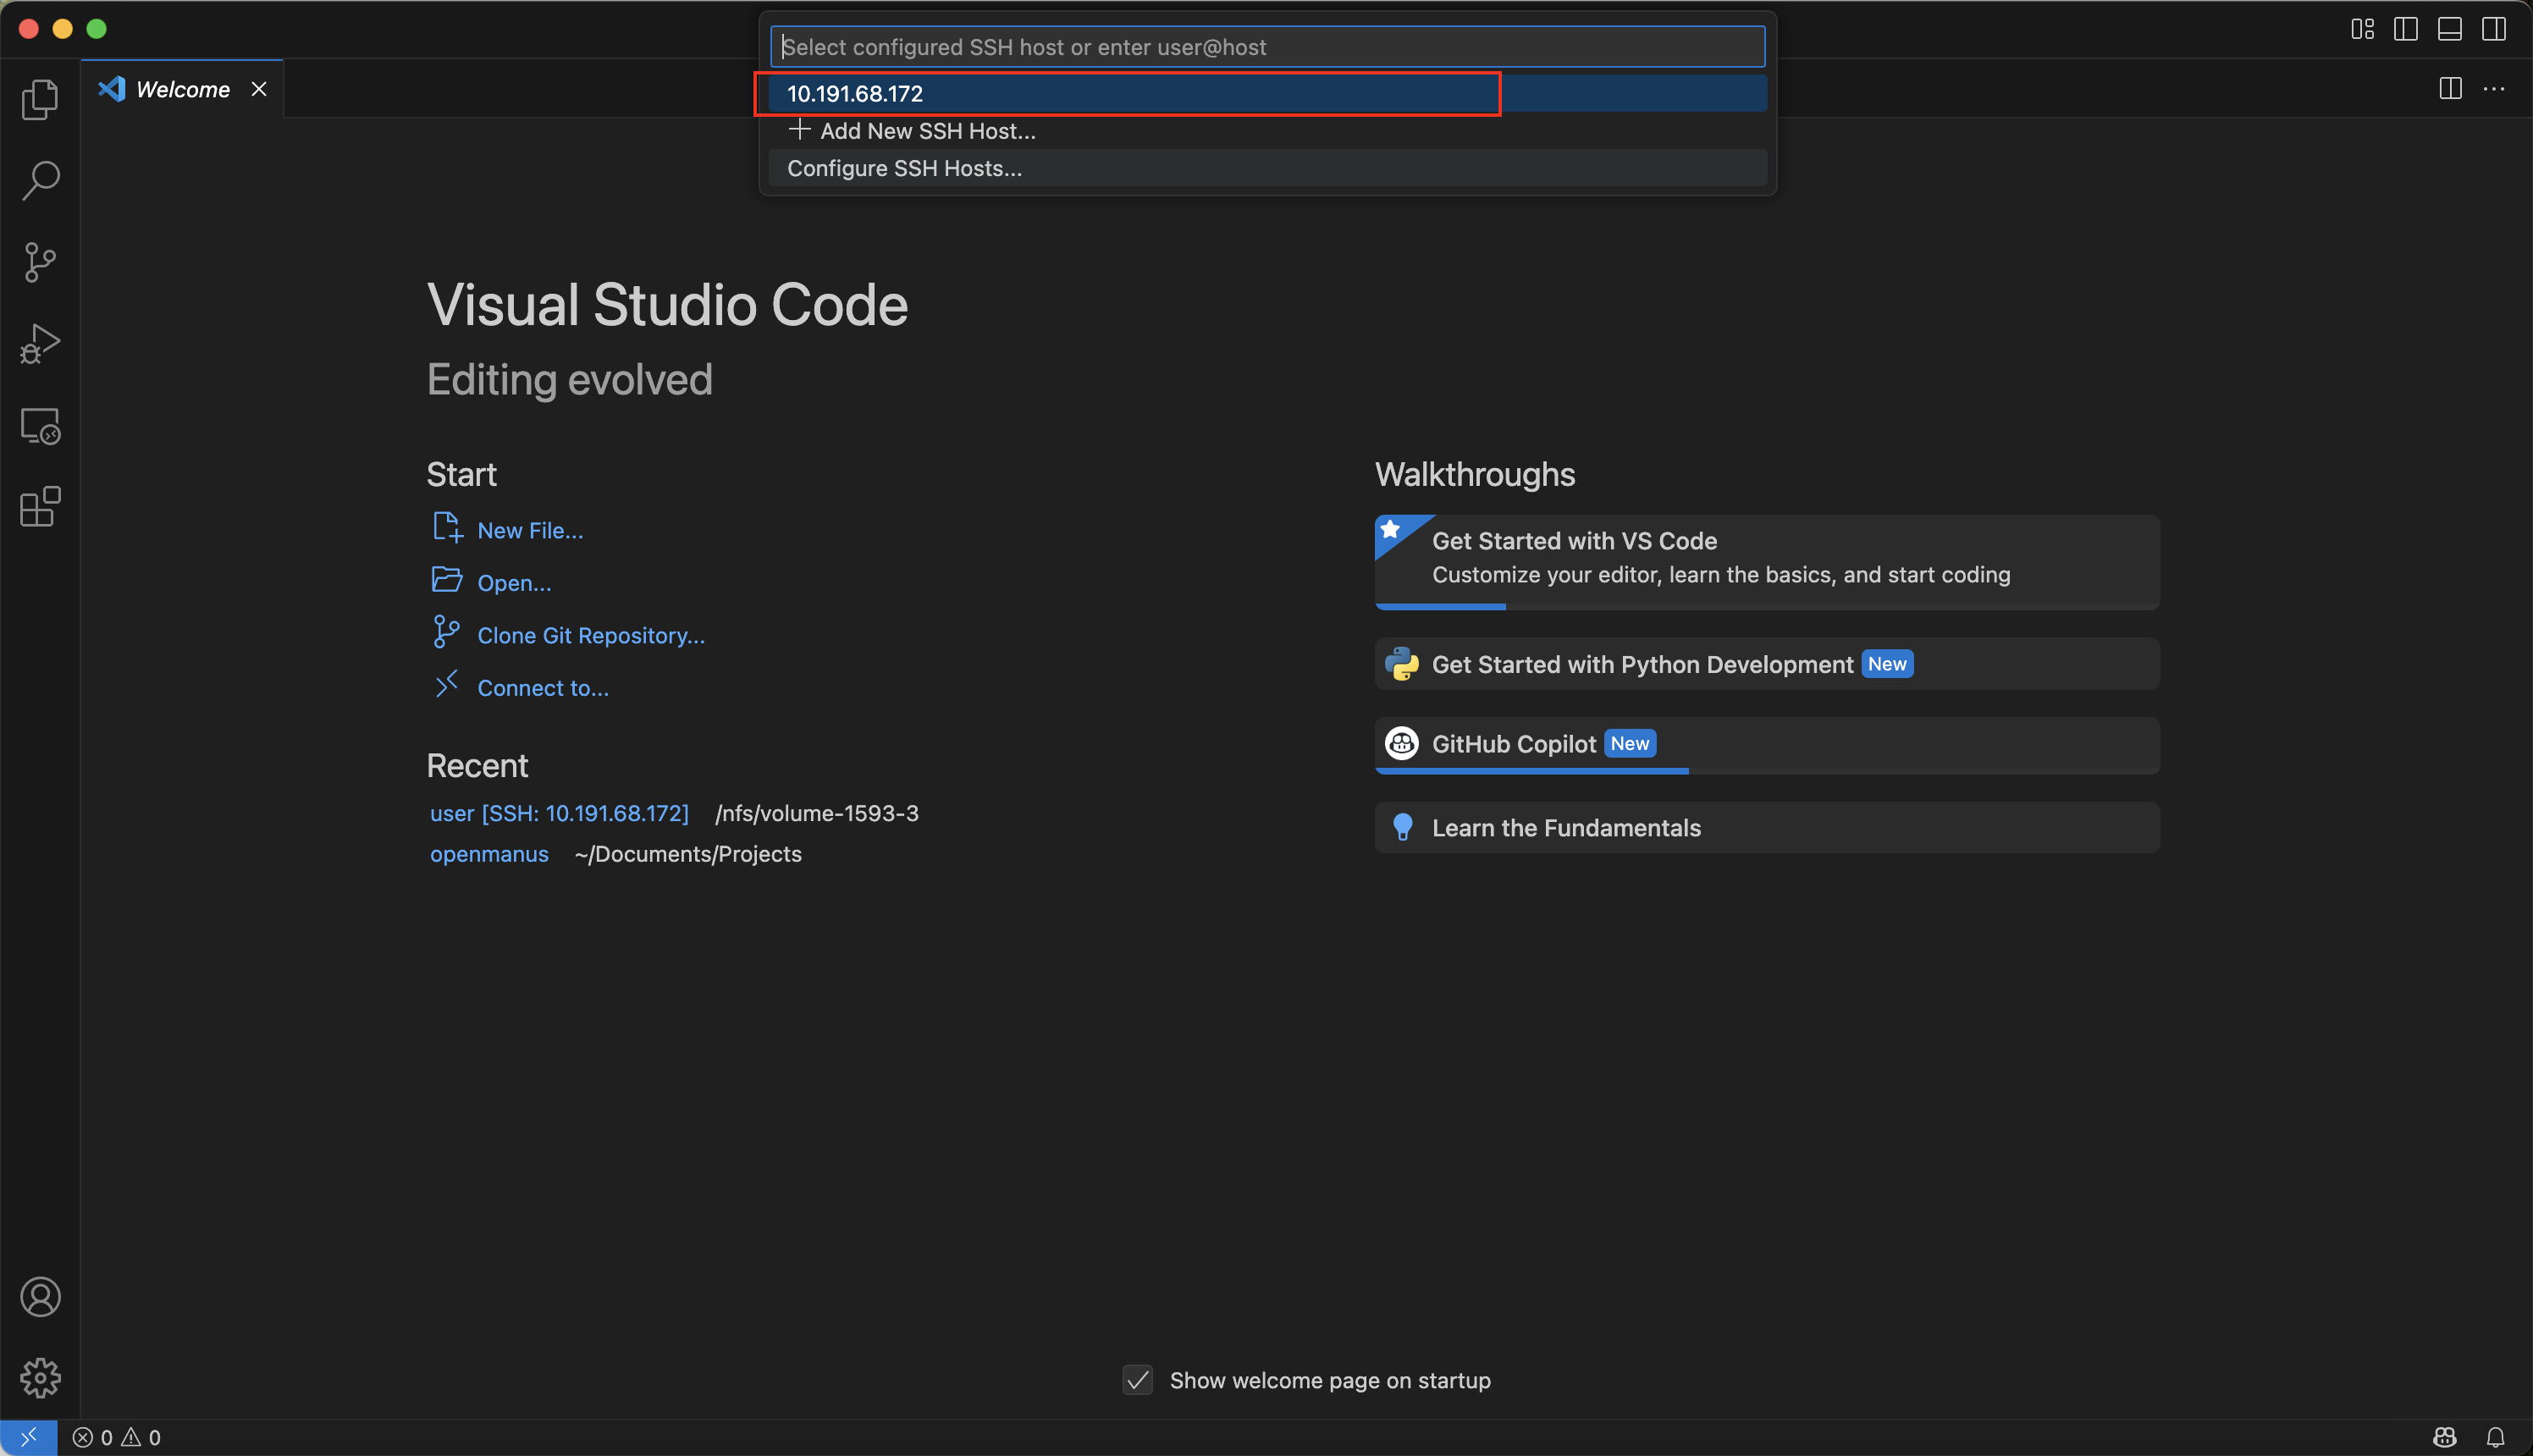
Task: Click the remote window indicator in status bar
Action: point(28,1437)
